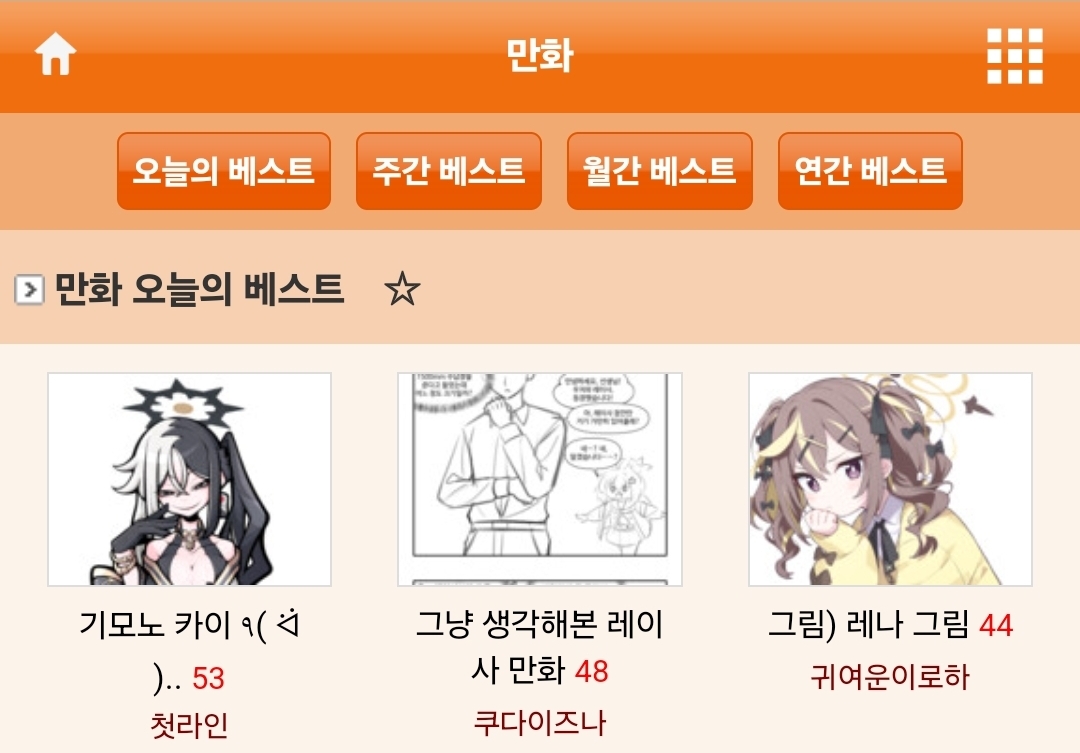Switch to 주간 베스트
Screen dimensions: 1080x753
448,171
